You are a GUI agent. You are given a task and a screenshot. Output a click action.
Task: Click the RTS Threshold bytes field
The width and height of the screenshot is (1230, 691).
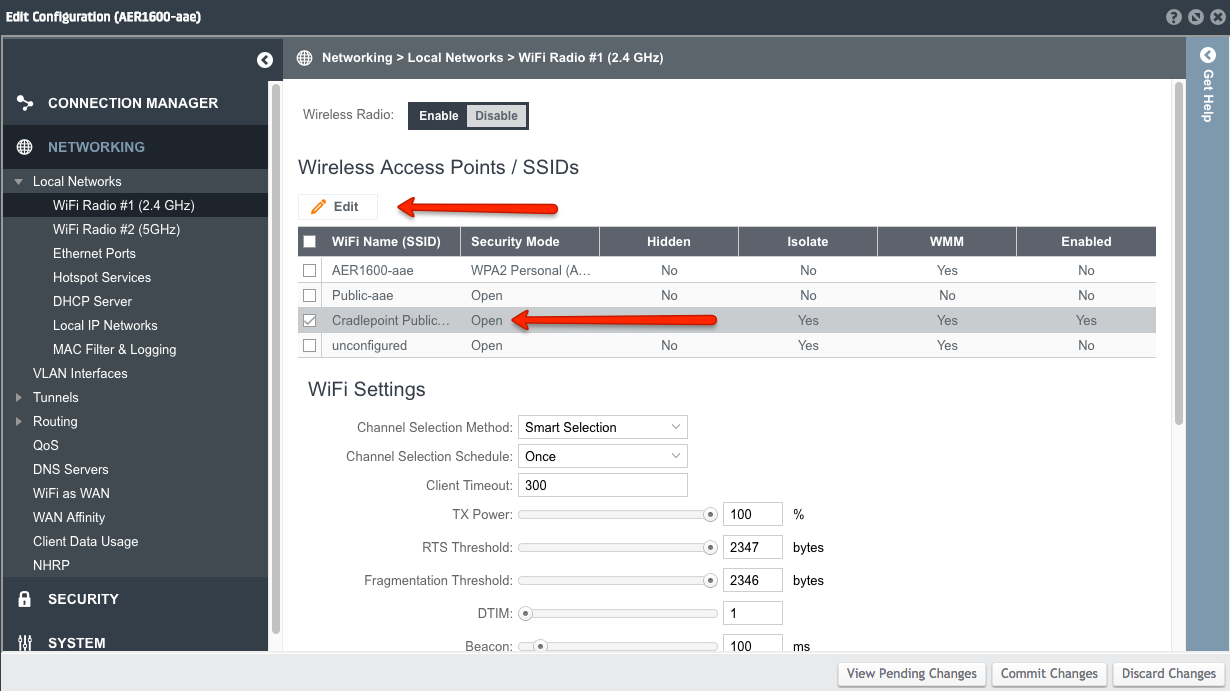click(752, 547)
